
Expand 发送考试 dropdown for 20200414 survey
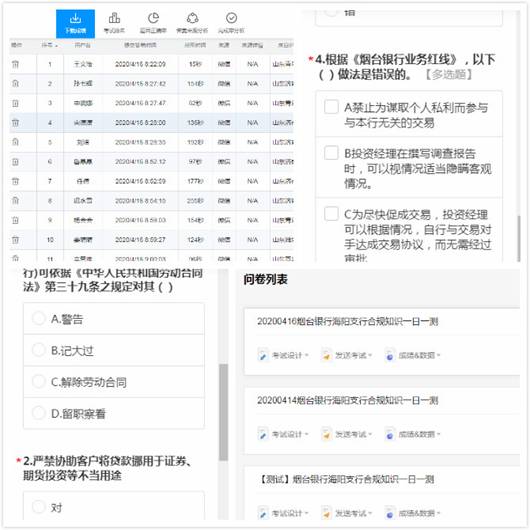pos(347,434)
